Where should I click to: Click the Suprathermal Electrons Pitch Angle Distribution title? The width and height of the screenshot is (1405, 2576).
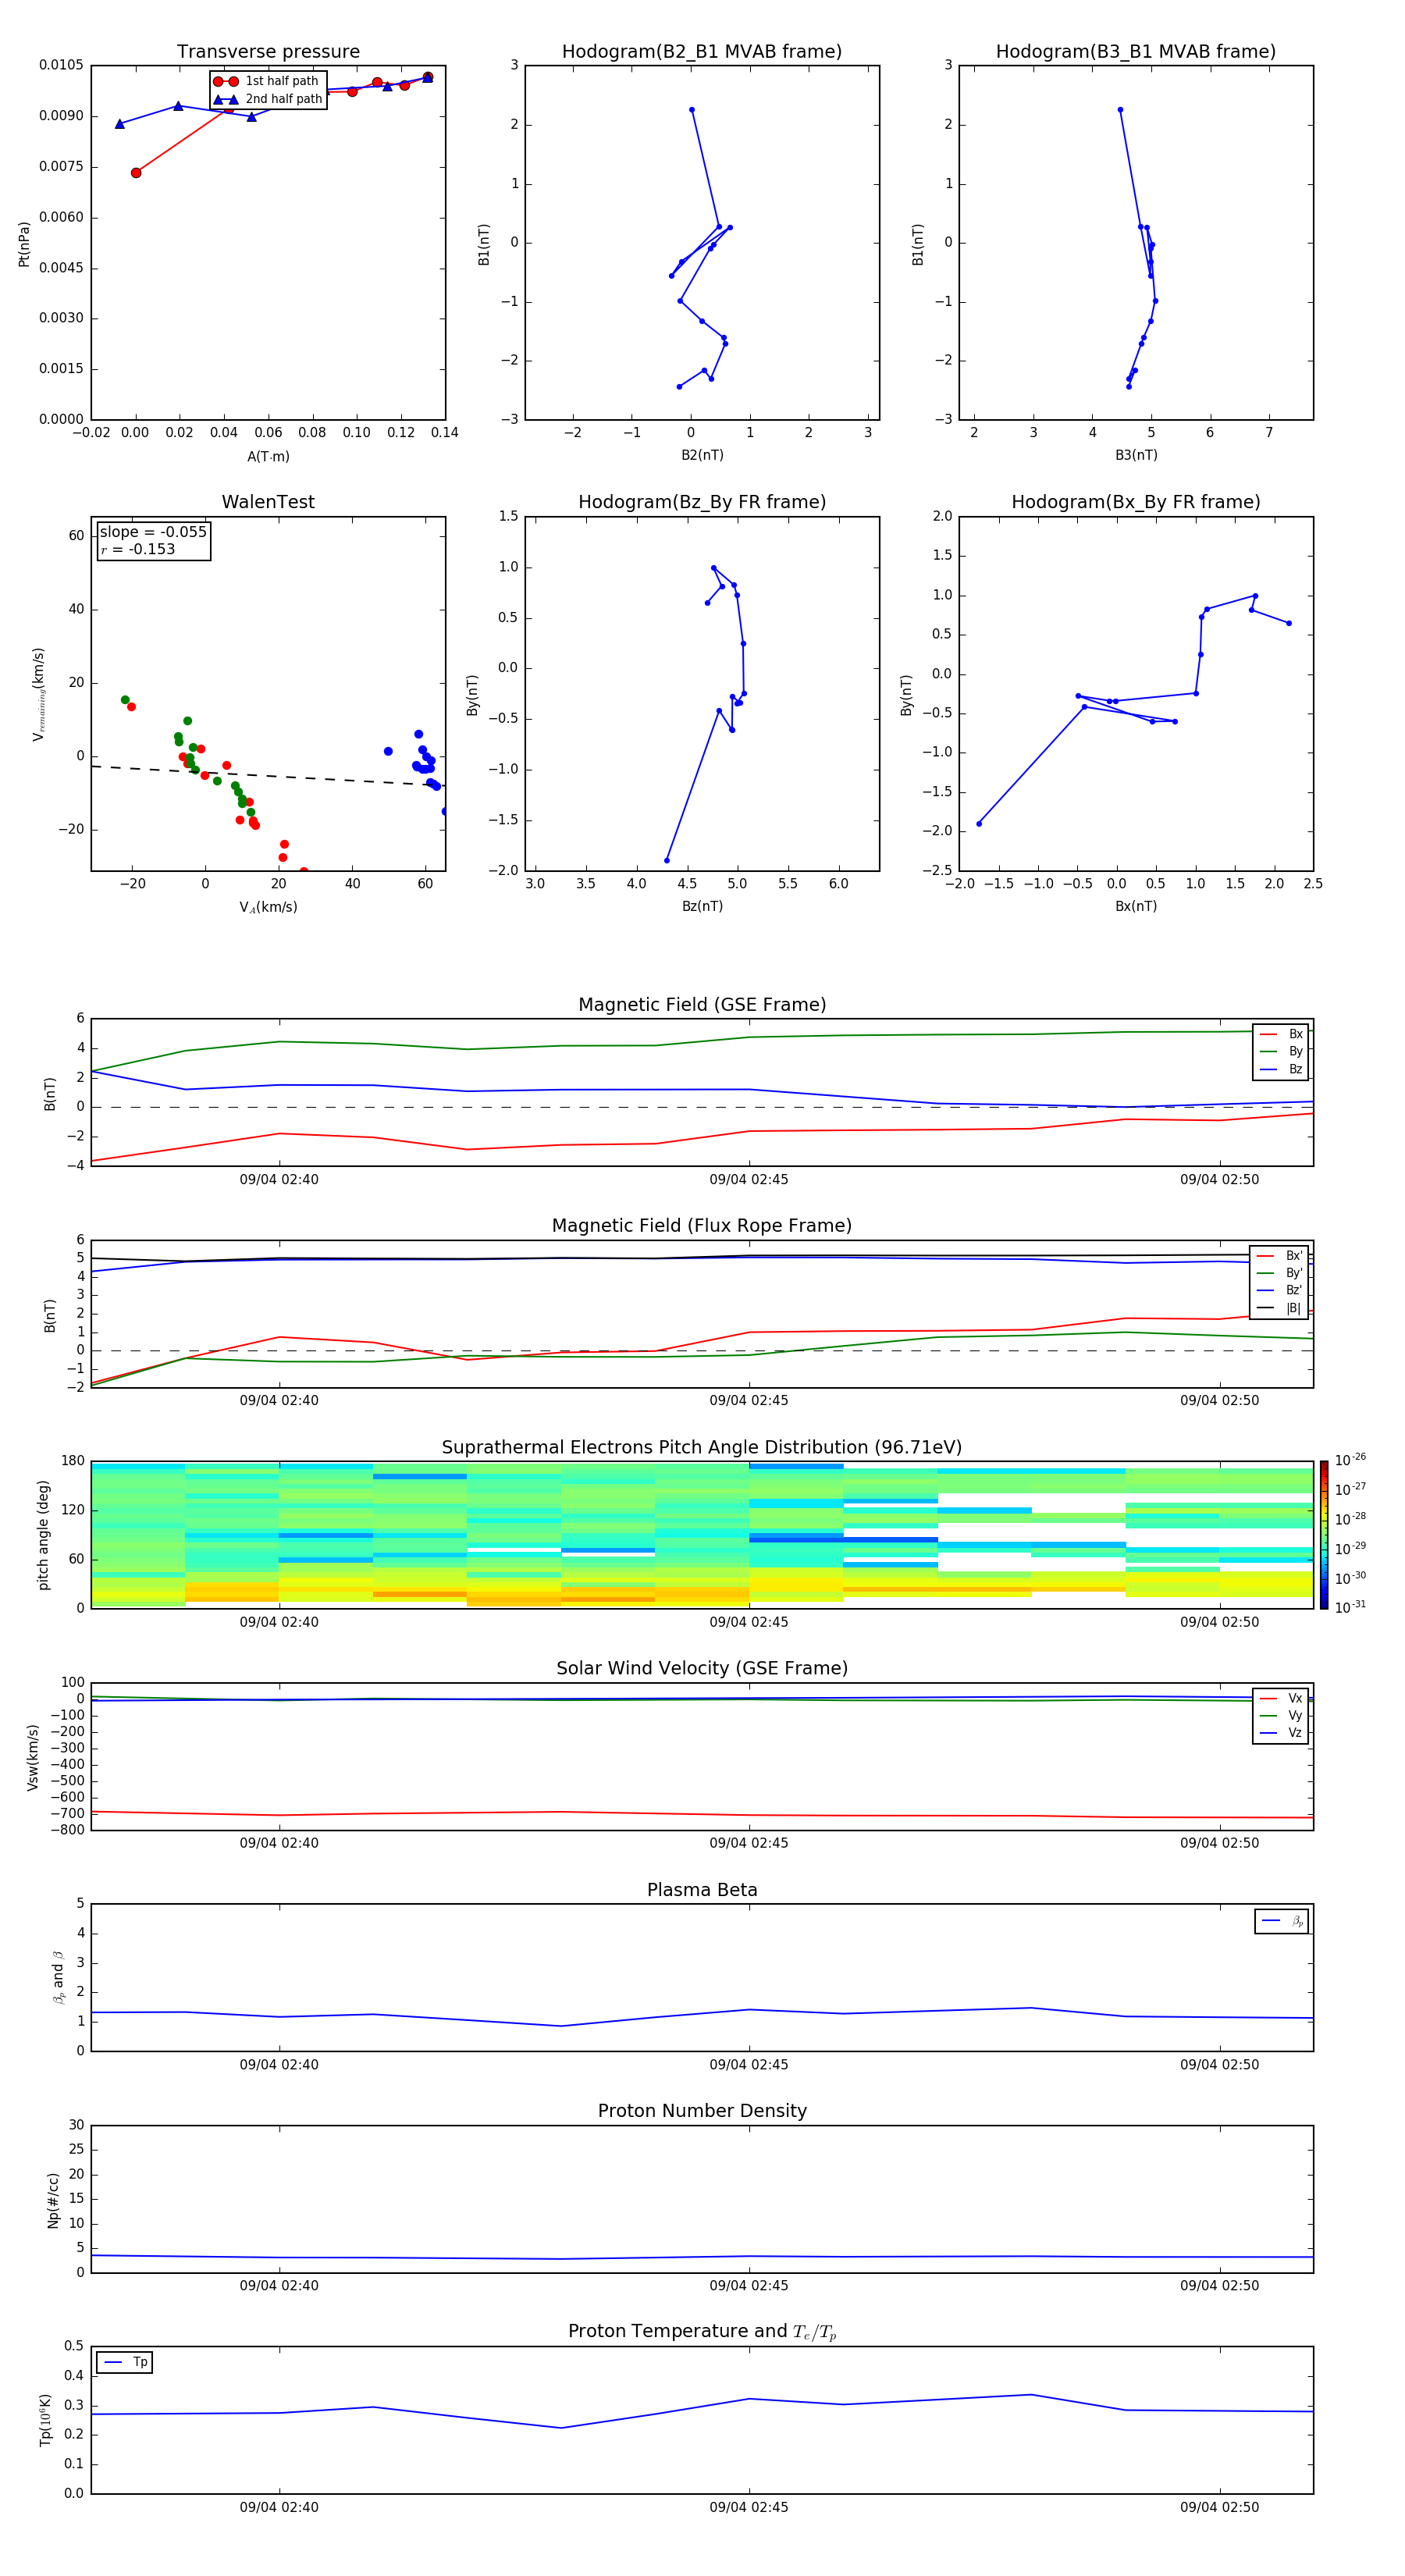702,1448
